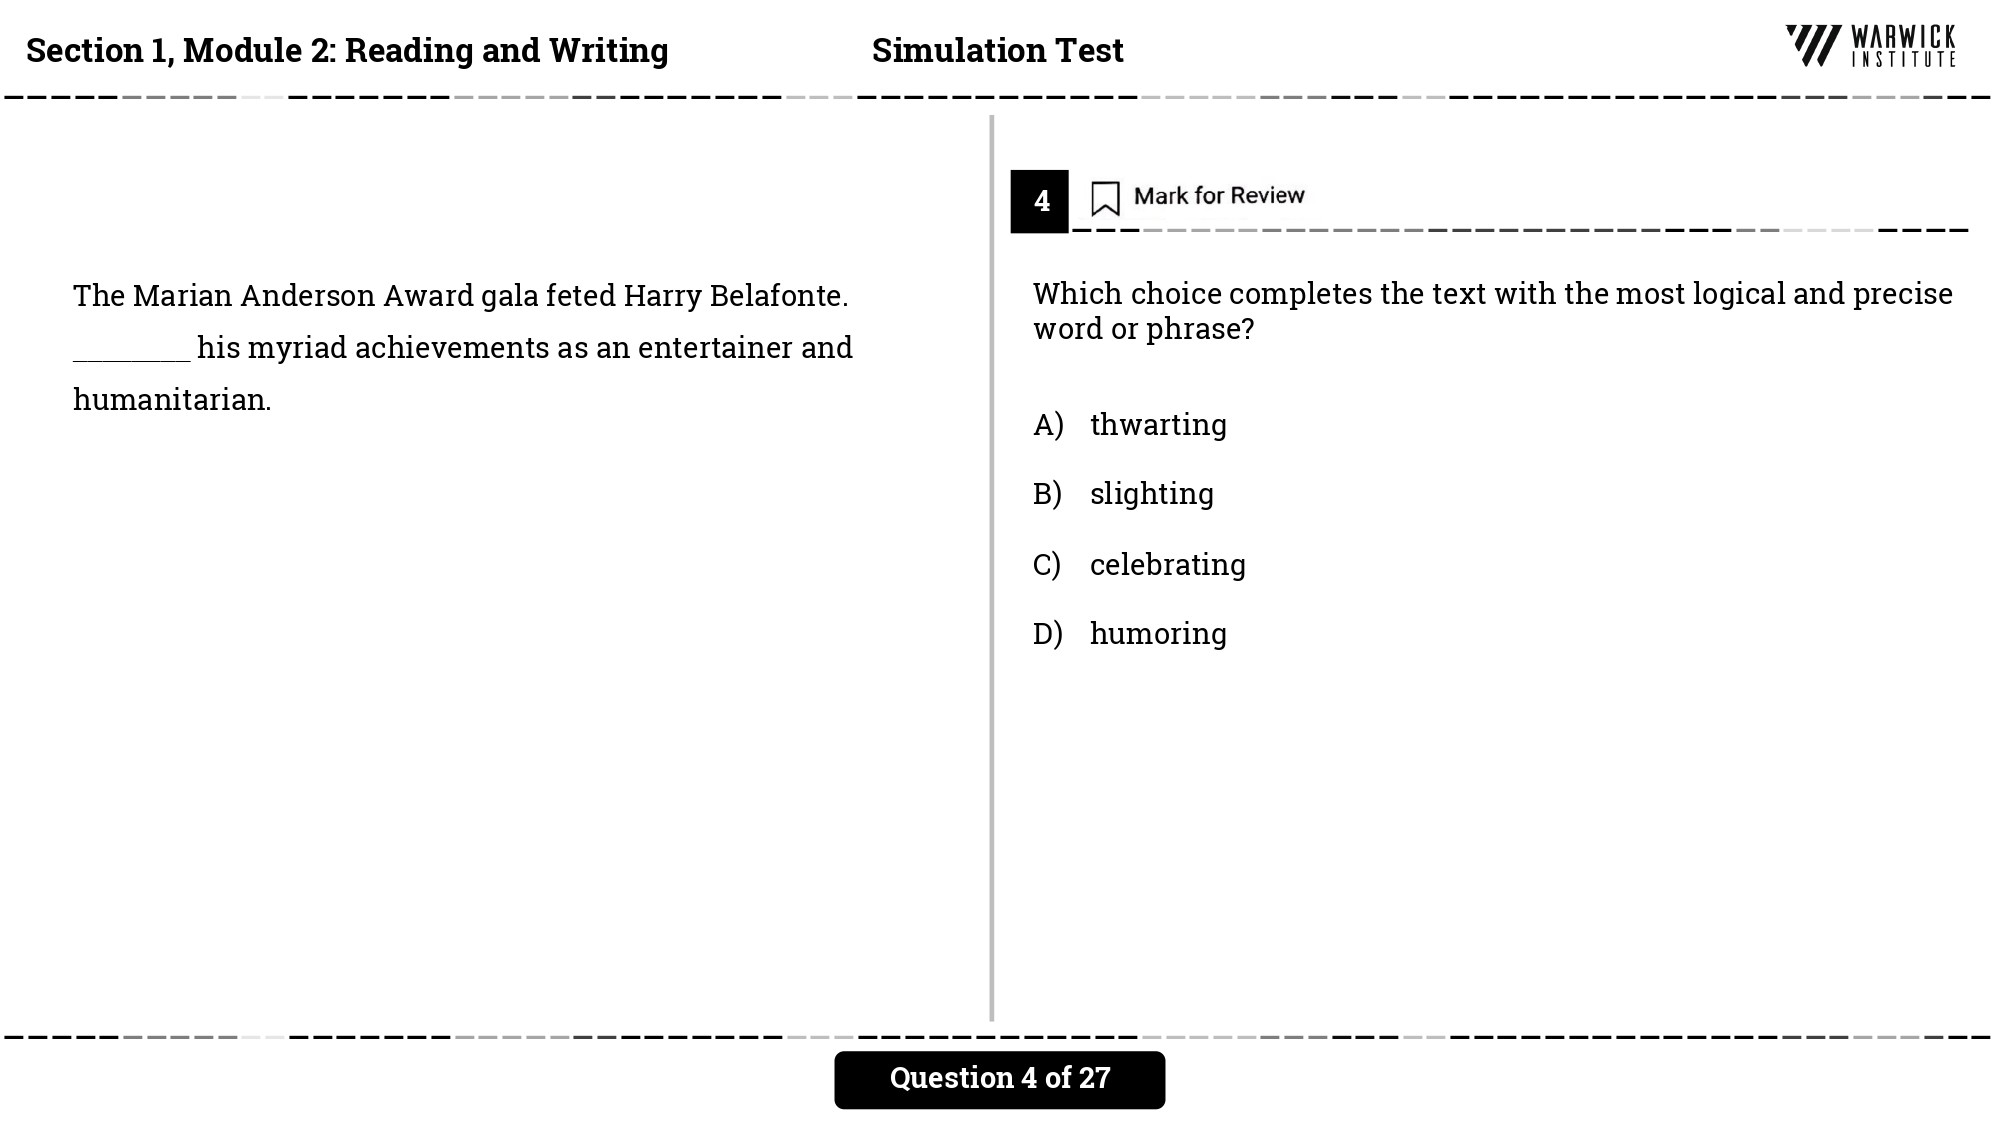Image resolution: width=2000 pixels, height=1125 pixels.
Task: Click the Section 1, Module 2 heading
Action: tap(347, 50)
